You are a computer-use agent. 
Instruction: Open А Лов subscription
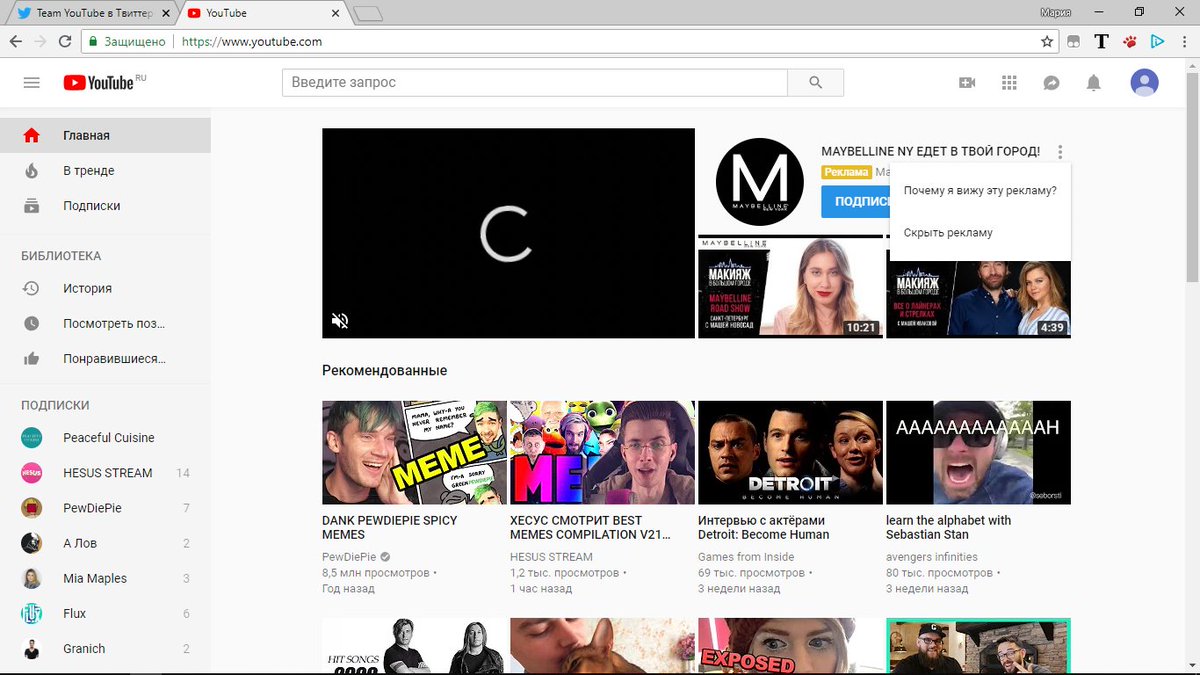tap(105, 543)
